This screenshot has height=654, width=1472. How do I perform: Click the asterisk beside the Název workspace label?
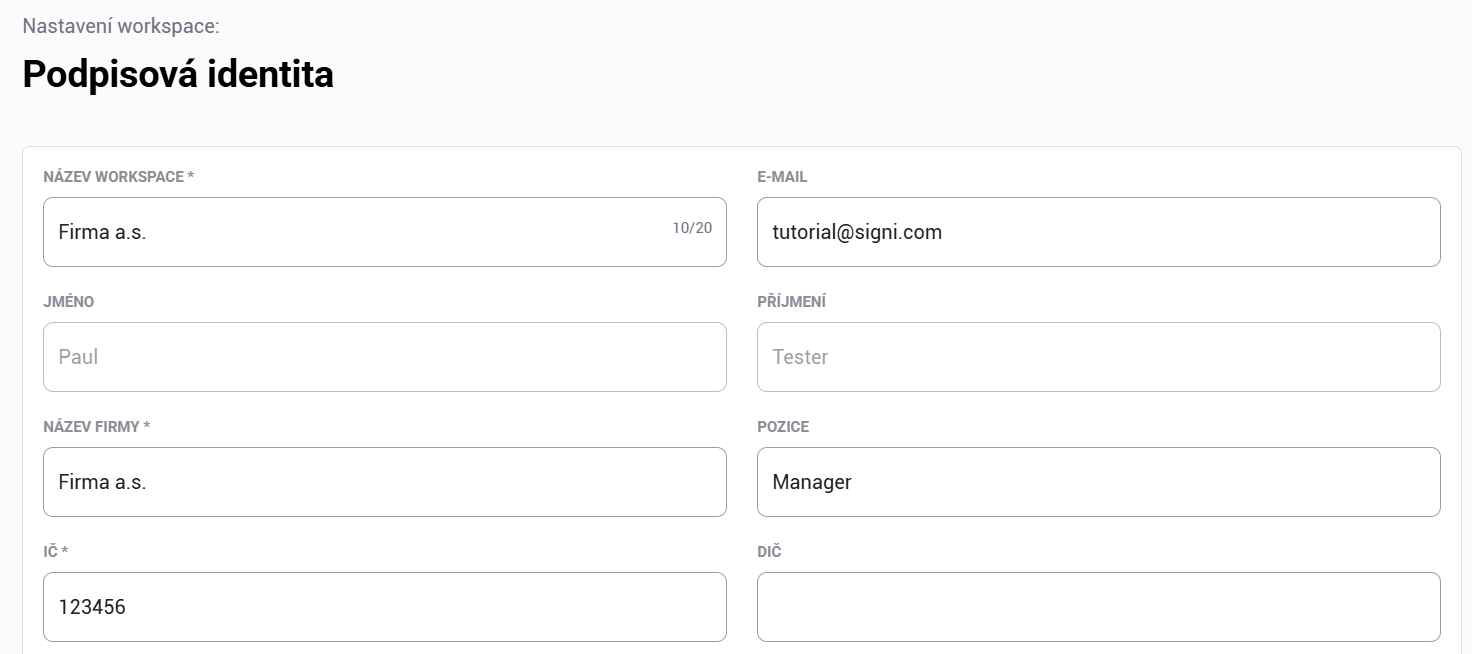(x=191, y=176)
